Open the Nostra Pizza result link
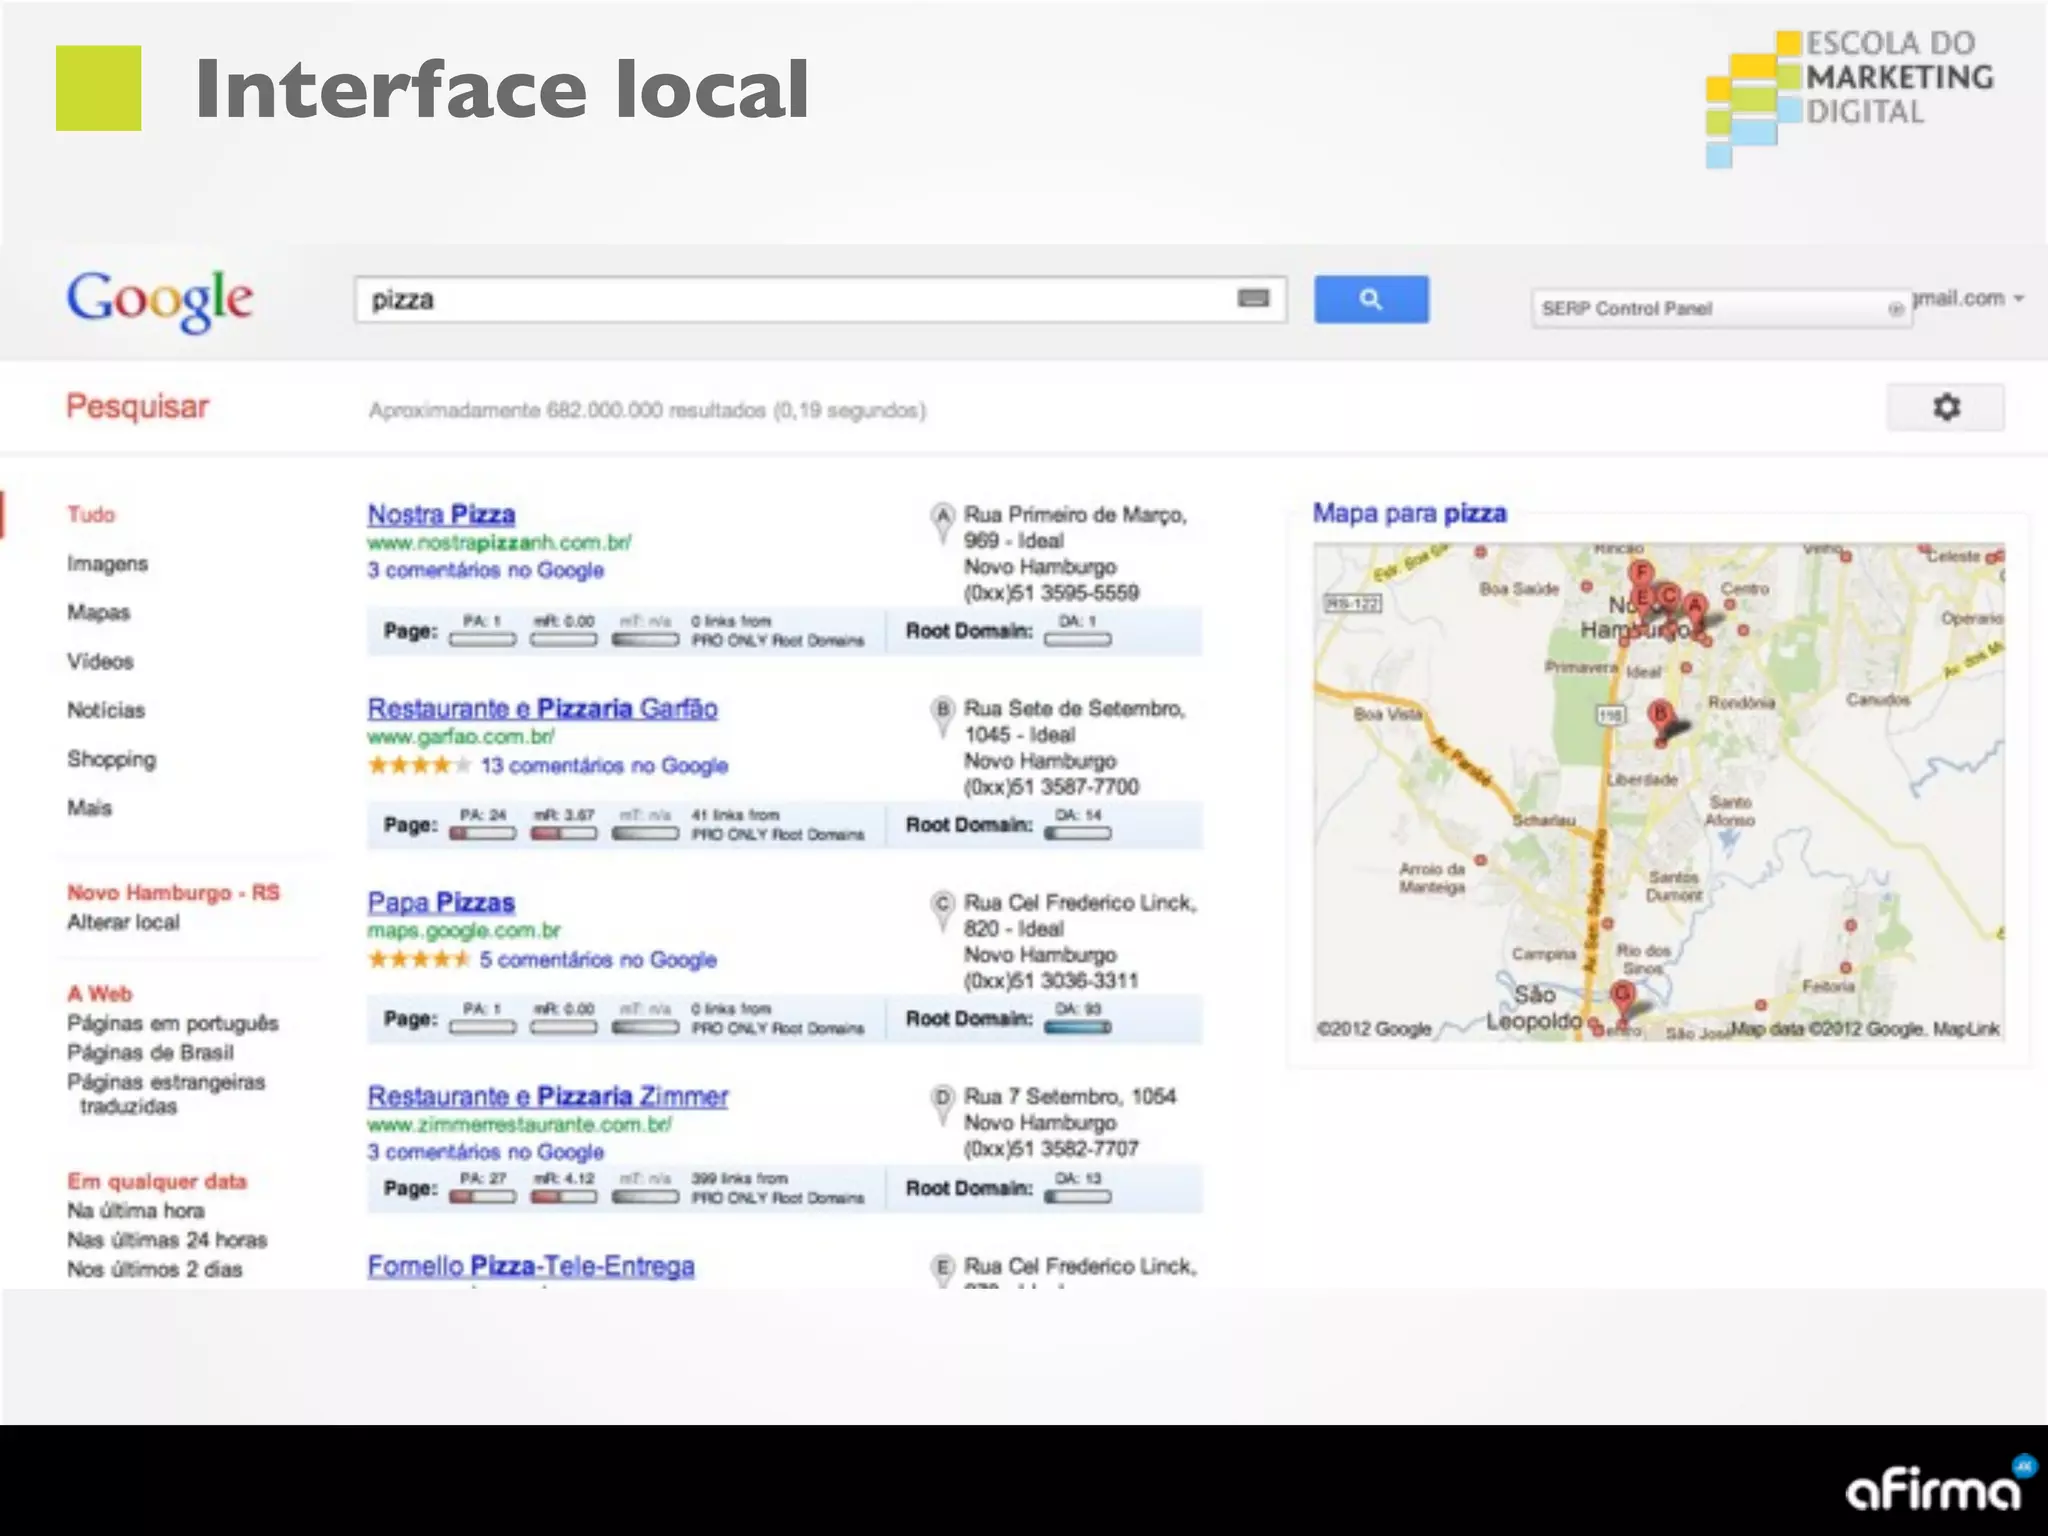Image resolution: width=2048 pixels, height=1536 pixels. click(x=441, y=514)
